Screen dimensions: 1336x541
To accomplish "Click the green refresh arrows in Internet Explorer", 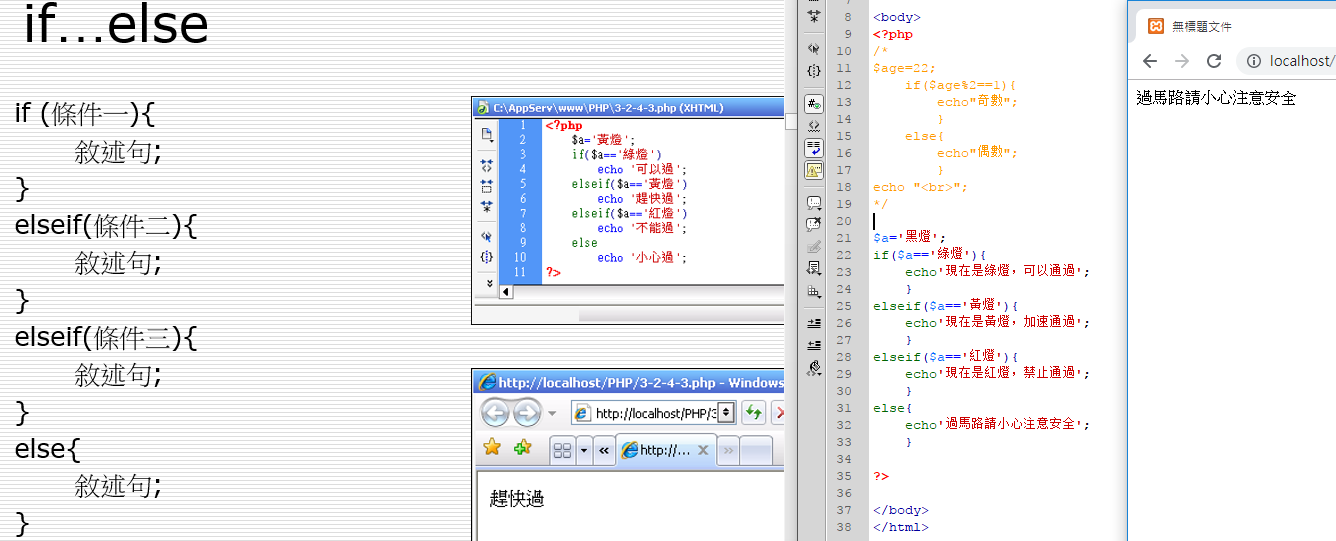I will click(x=753, y=412).
